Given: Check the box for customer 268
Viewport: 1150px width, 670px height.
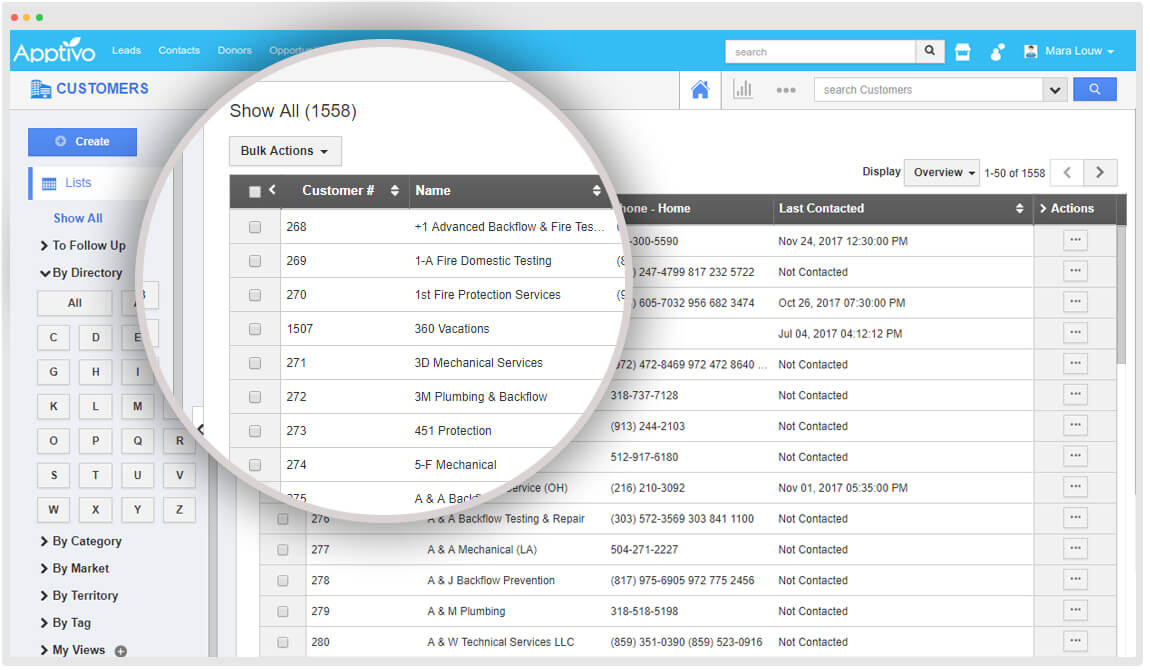Looking at the screenshot, I should (255, 227).
